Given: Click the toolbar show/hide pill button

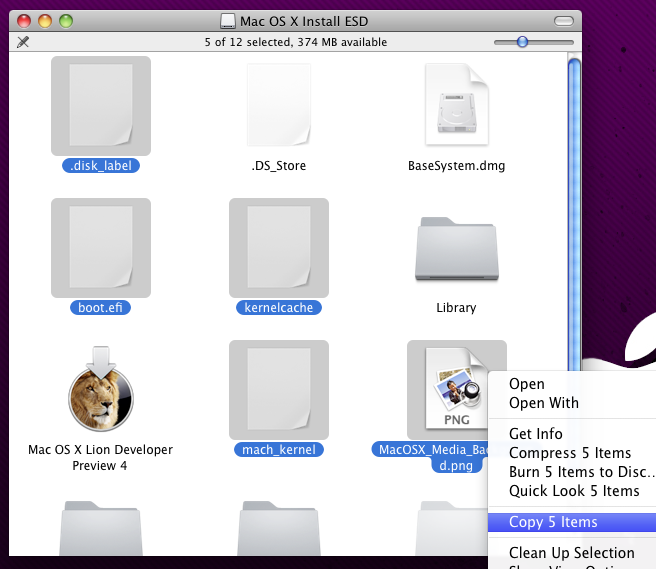Looking at the screenshot, I should click(564, 21).
